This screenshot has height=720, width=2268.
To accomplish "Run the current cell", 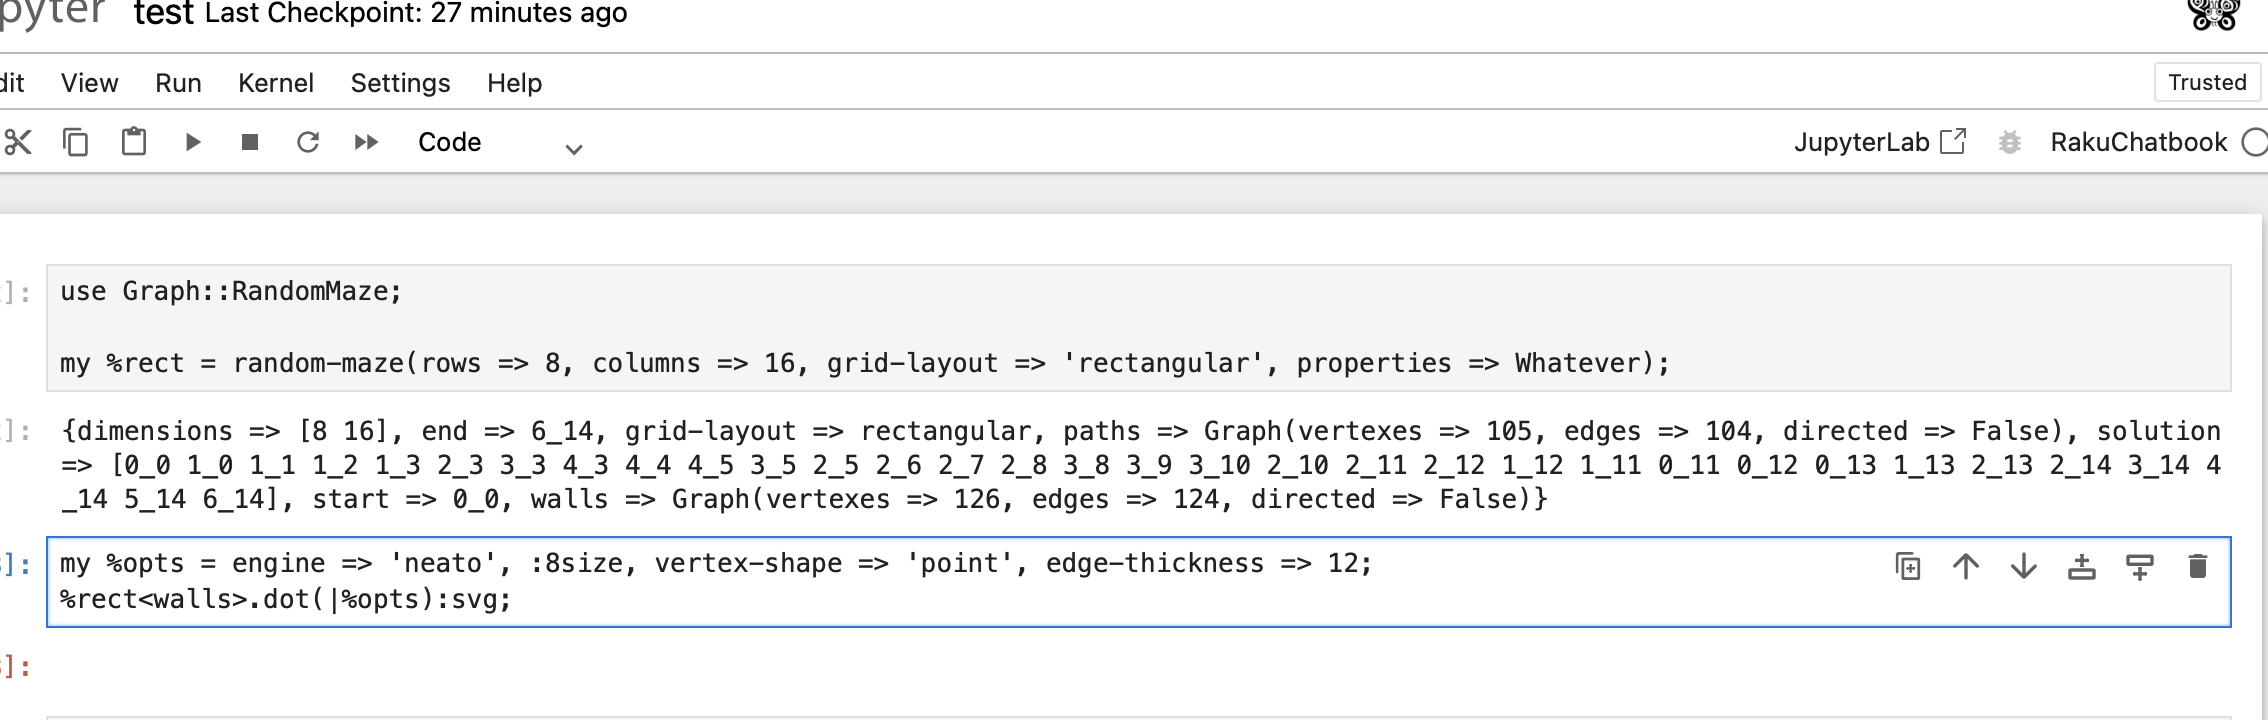I will pyautogui.click(x=193, y=142).
